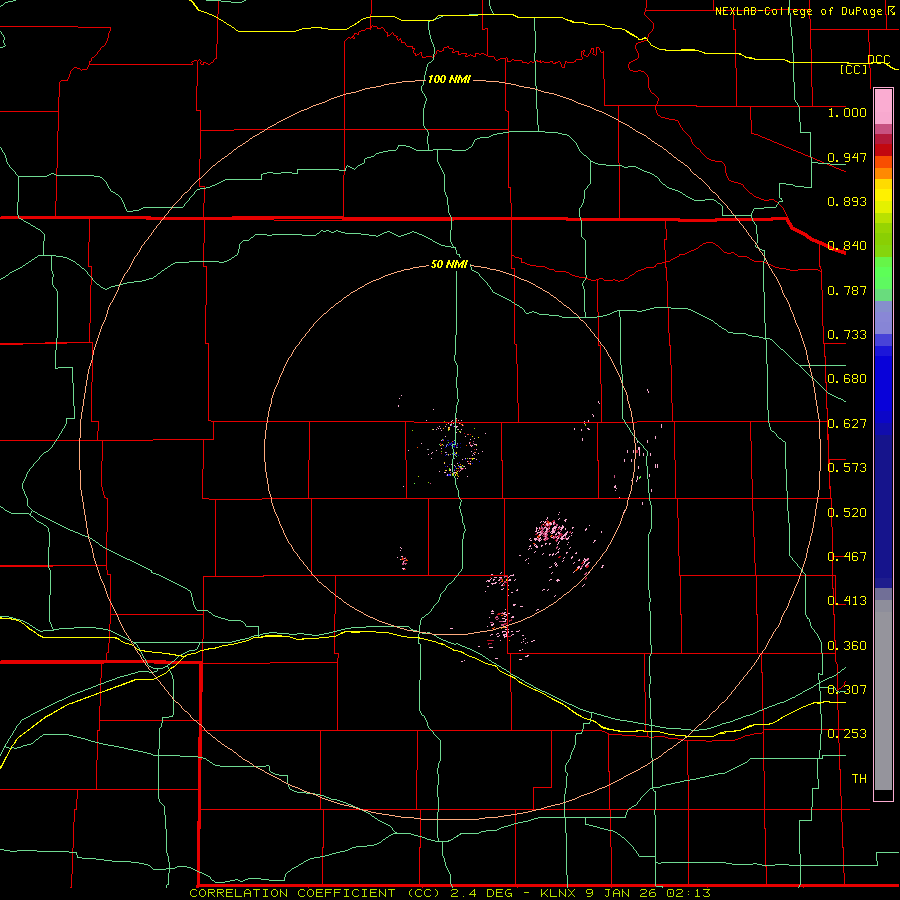Select the 0.680 scale label
The height and width of the screenshot is (900, 900).
pyautogui.click(x=847, y=379)
